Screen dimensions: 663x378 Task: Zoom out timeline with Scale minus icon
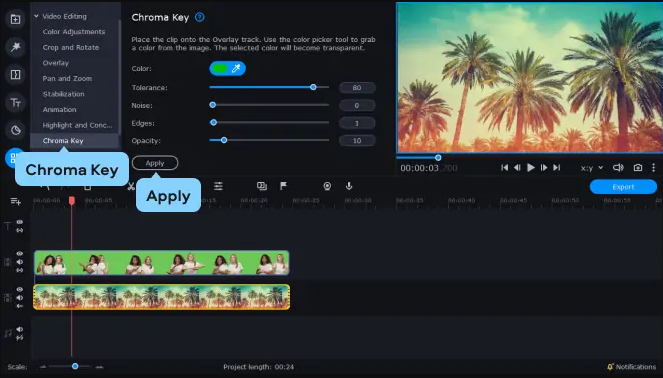coord(43,367)
